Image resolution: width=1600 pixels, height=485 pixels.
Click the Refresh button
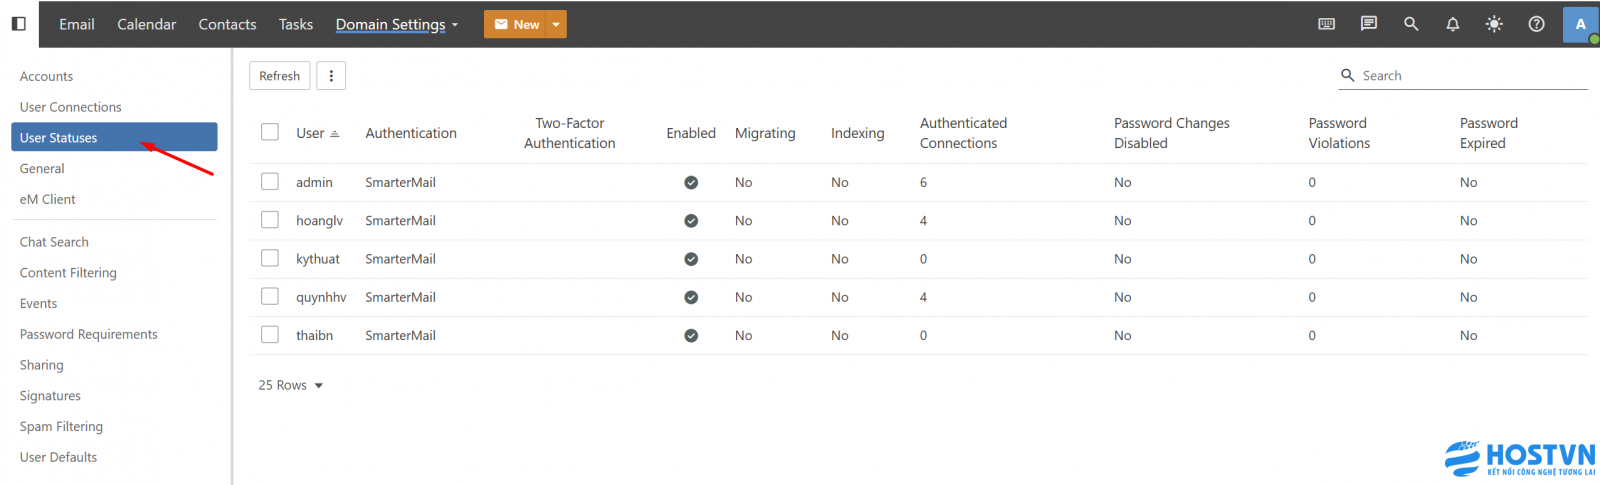(279, 76)
